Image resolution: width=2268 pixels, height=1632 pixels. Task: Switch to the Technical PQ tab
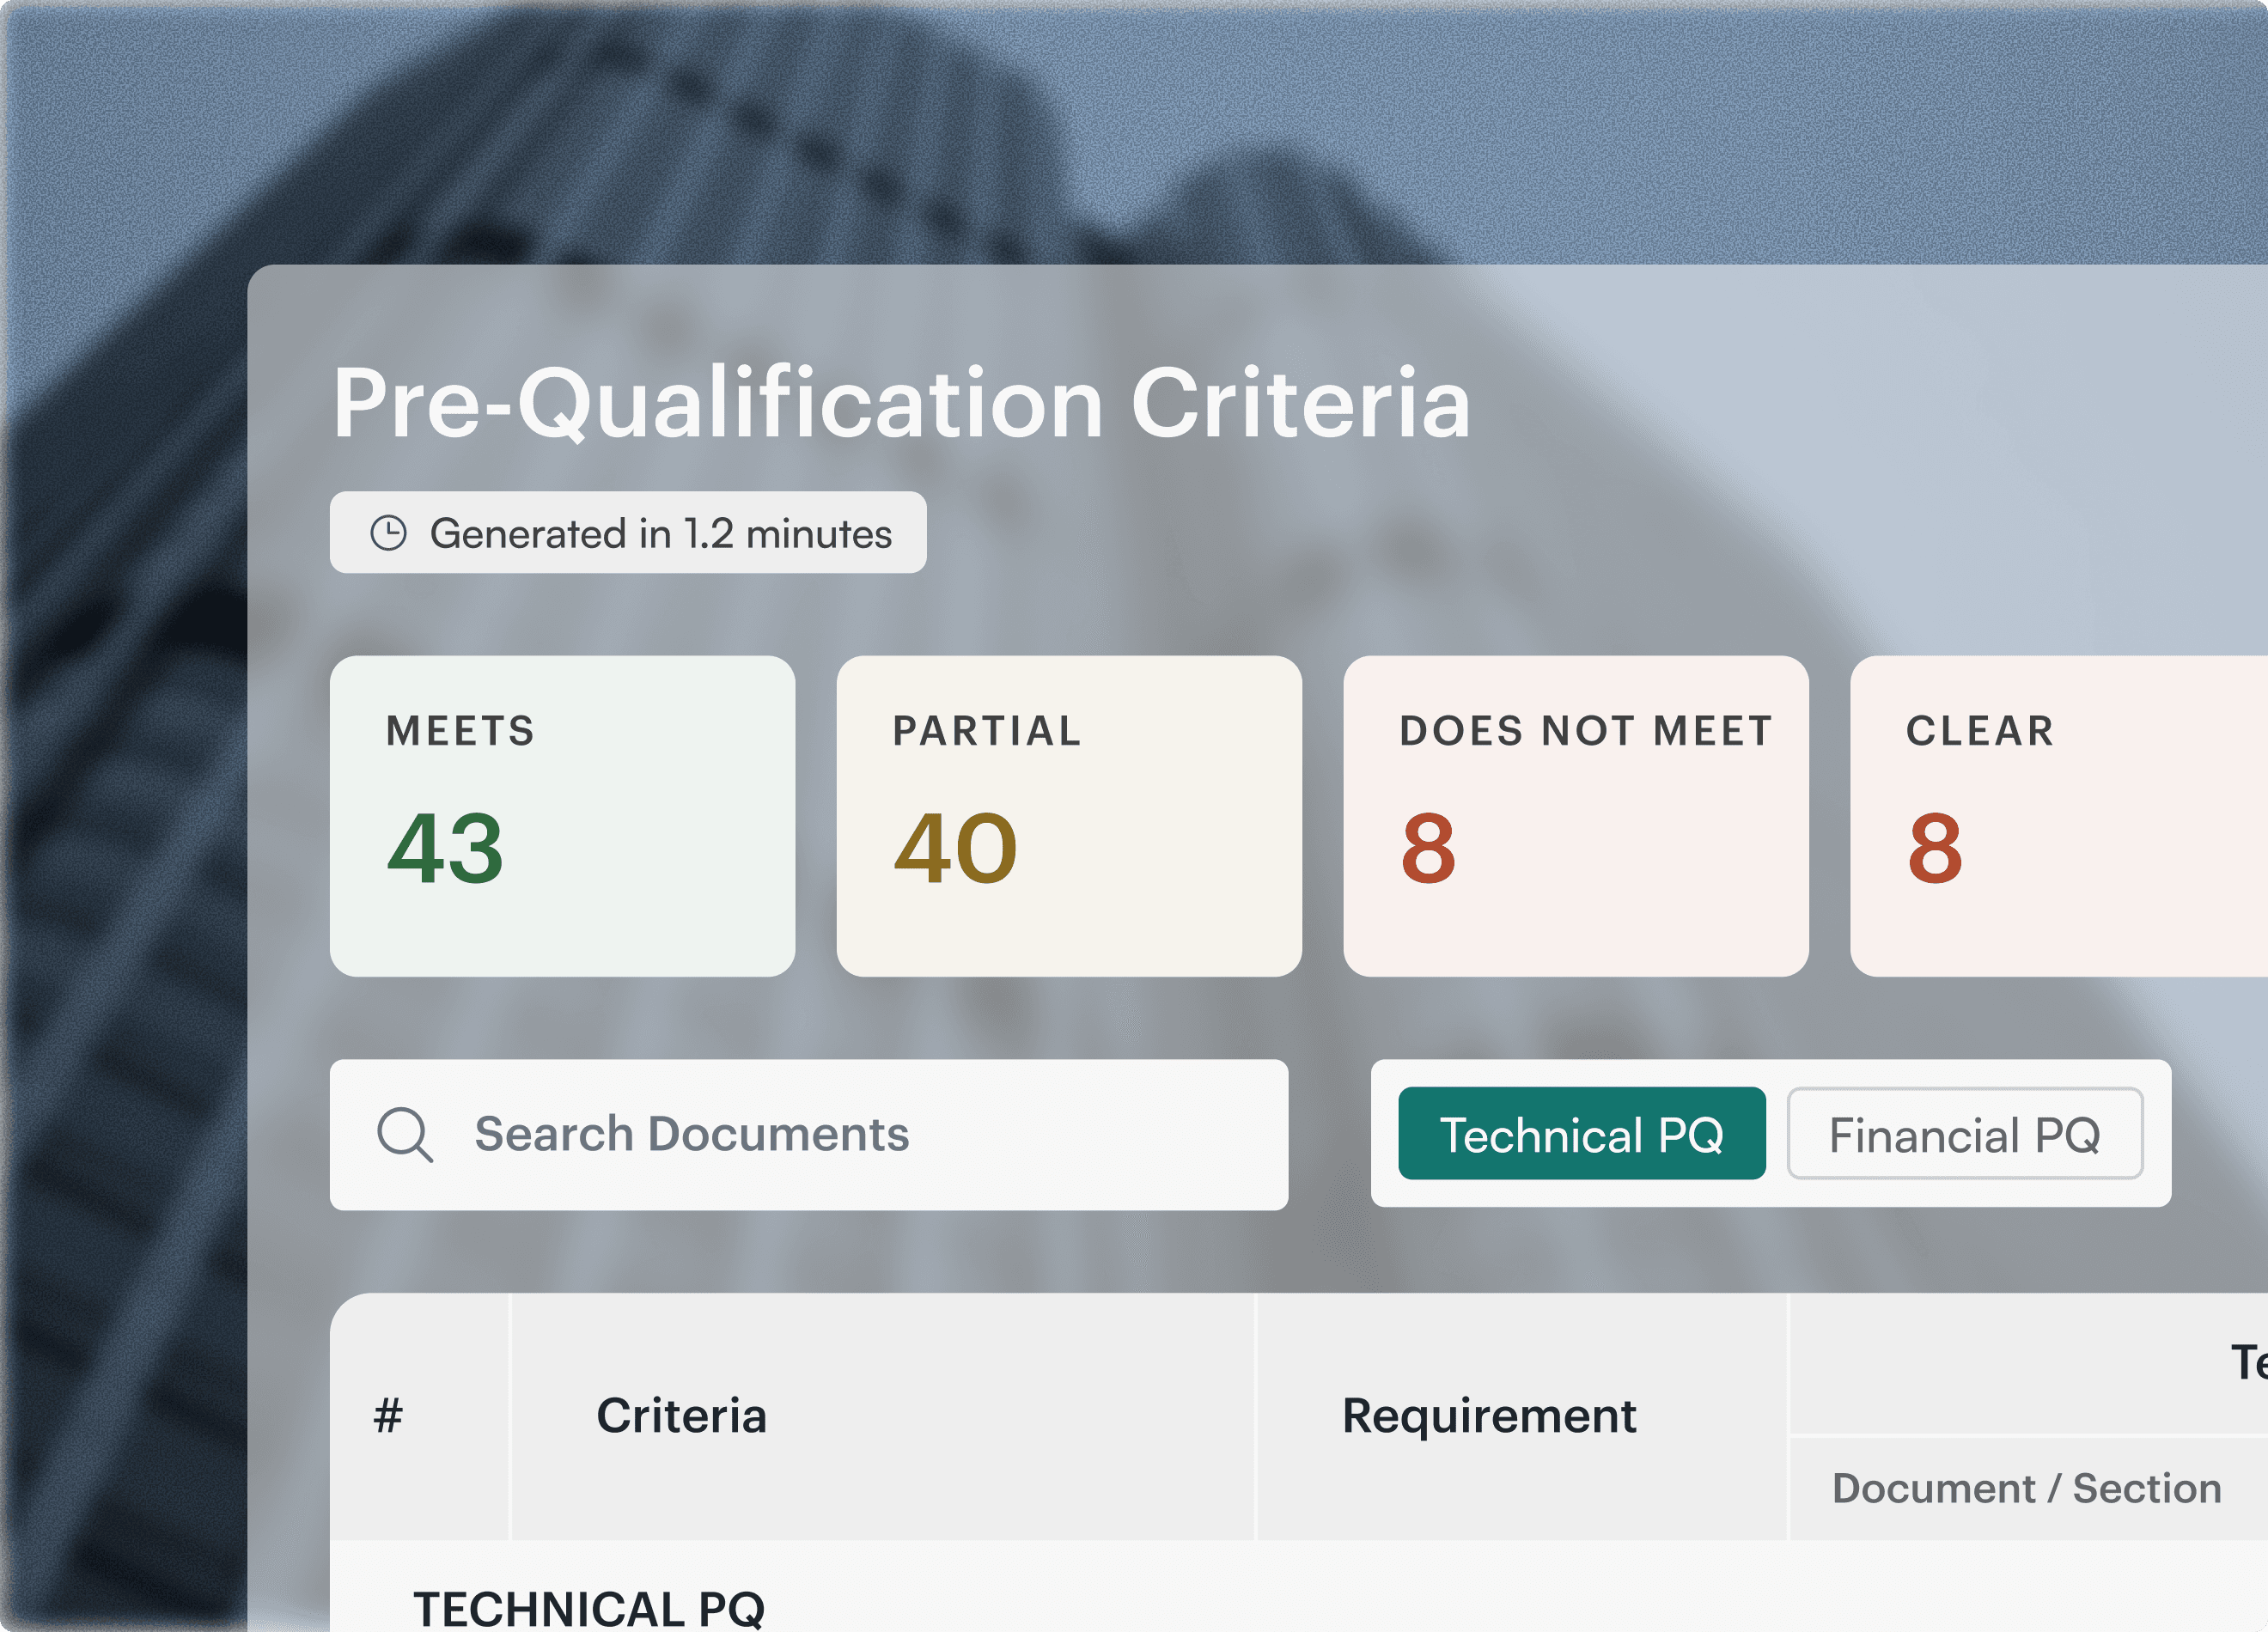(x=1581, y=1133)
